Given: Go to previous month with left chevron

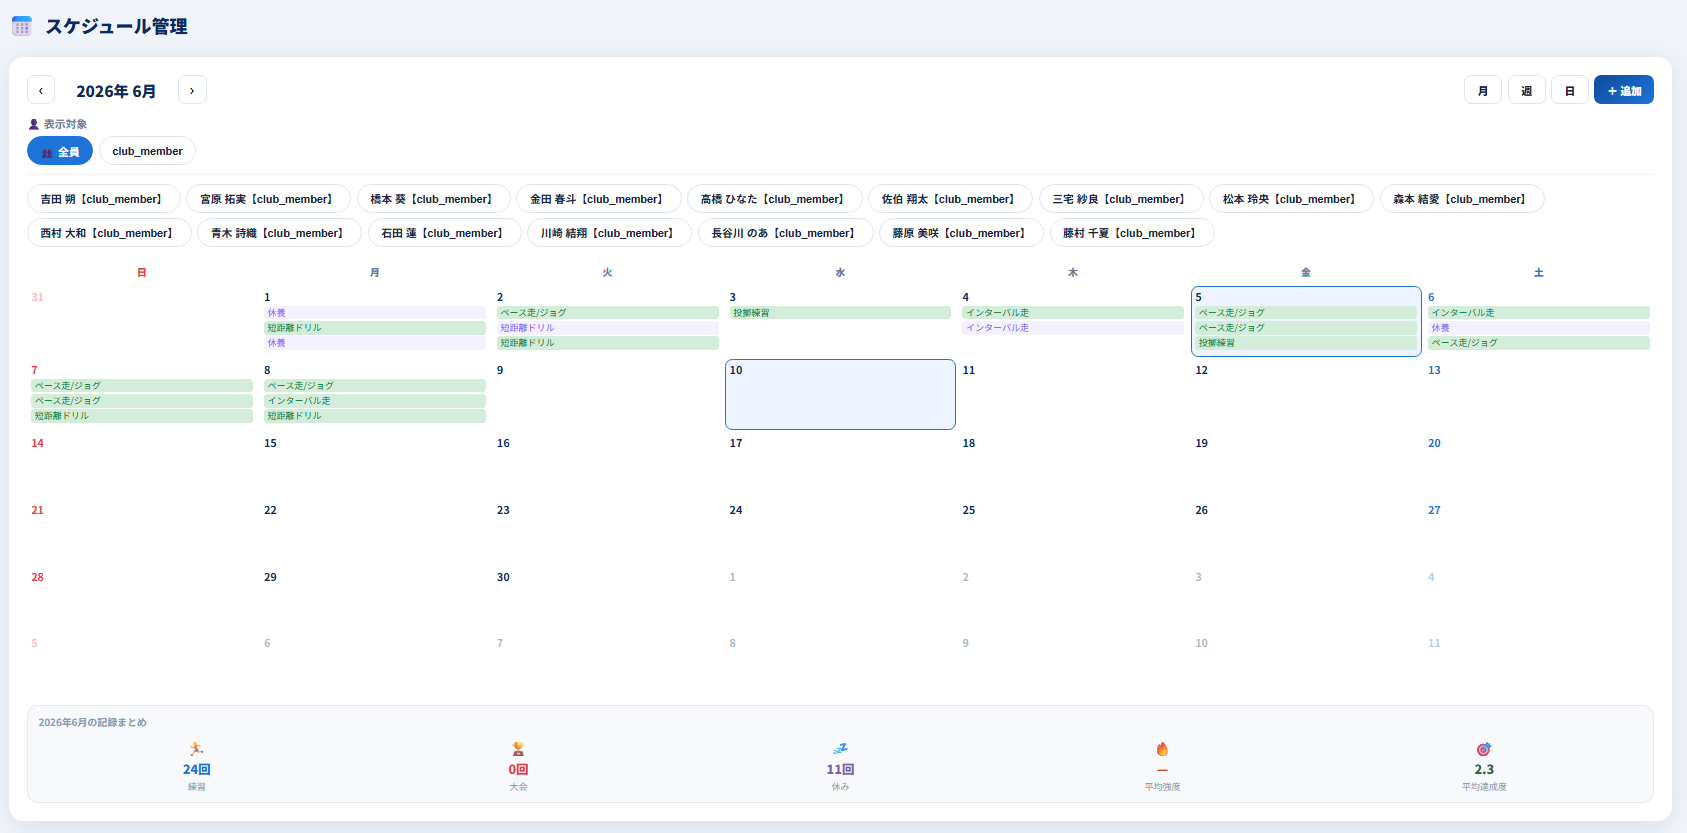Looking at the screenshot, I should (x=41, y=90).
